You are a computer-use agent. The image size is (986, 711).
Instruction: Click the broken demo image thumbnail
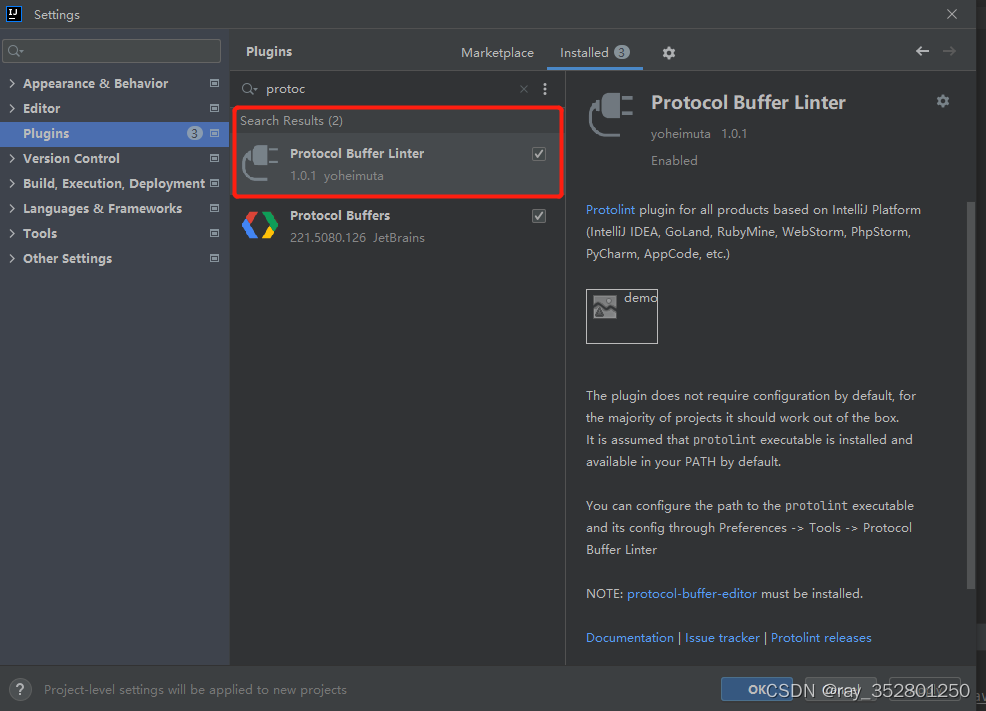(x=621, y=316)
